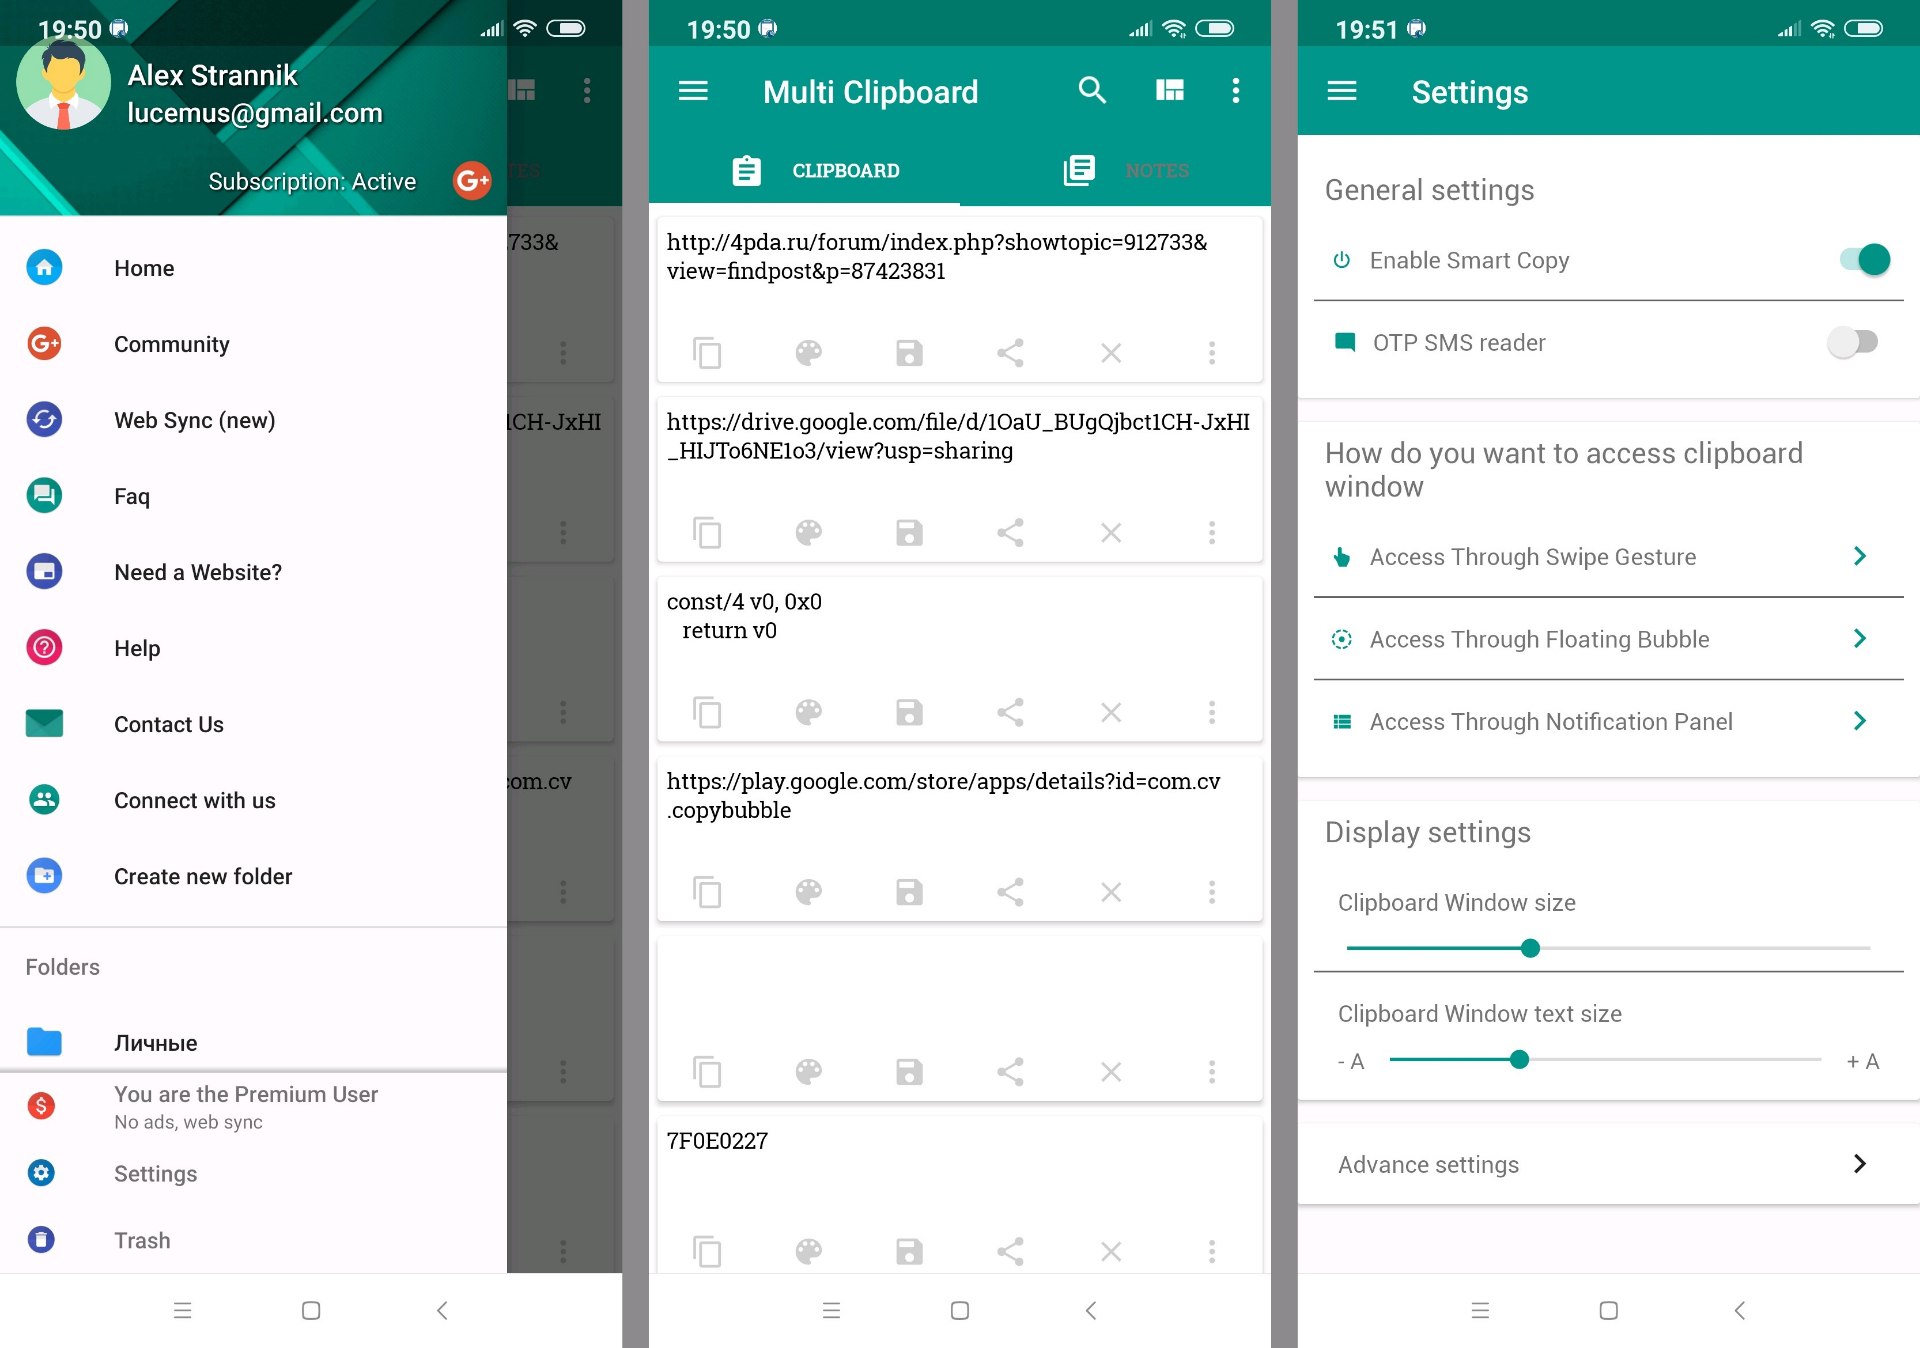Tap the Alex Strannik profile avatar
Screen dimensions: 1920x1348
63,83
